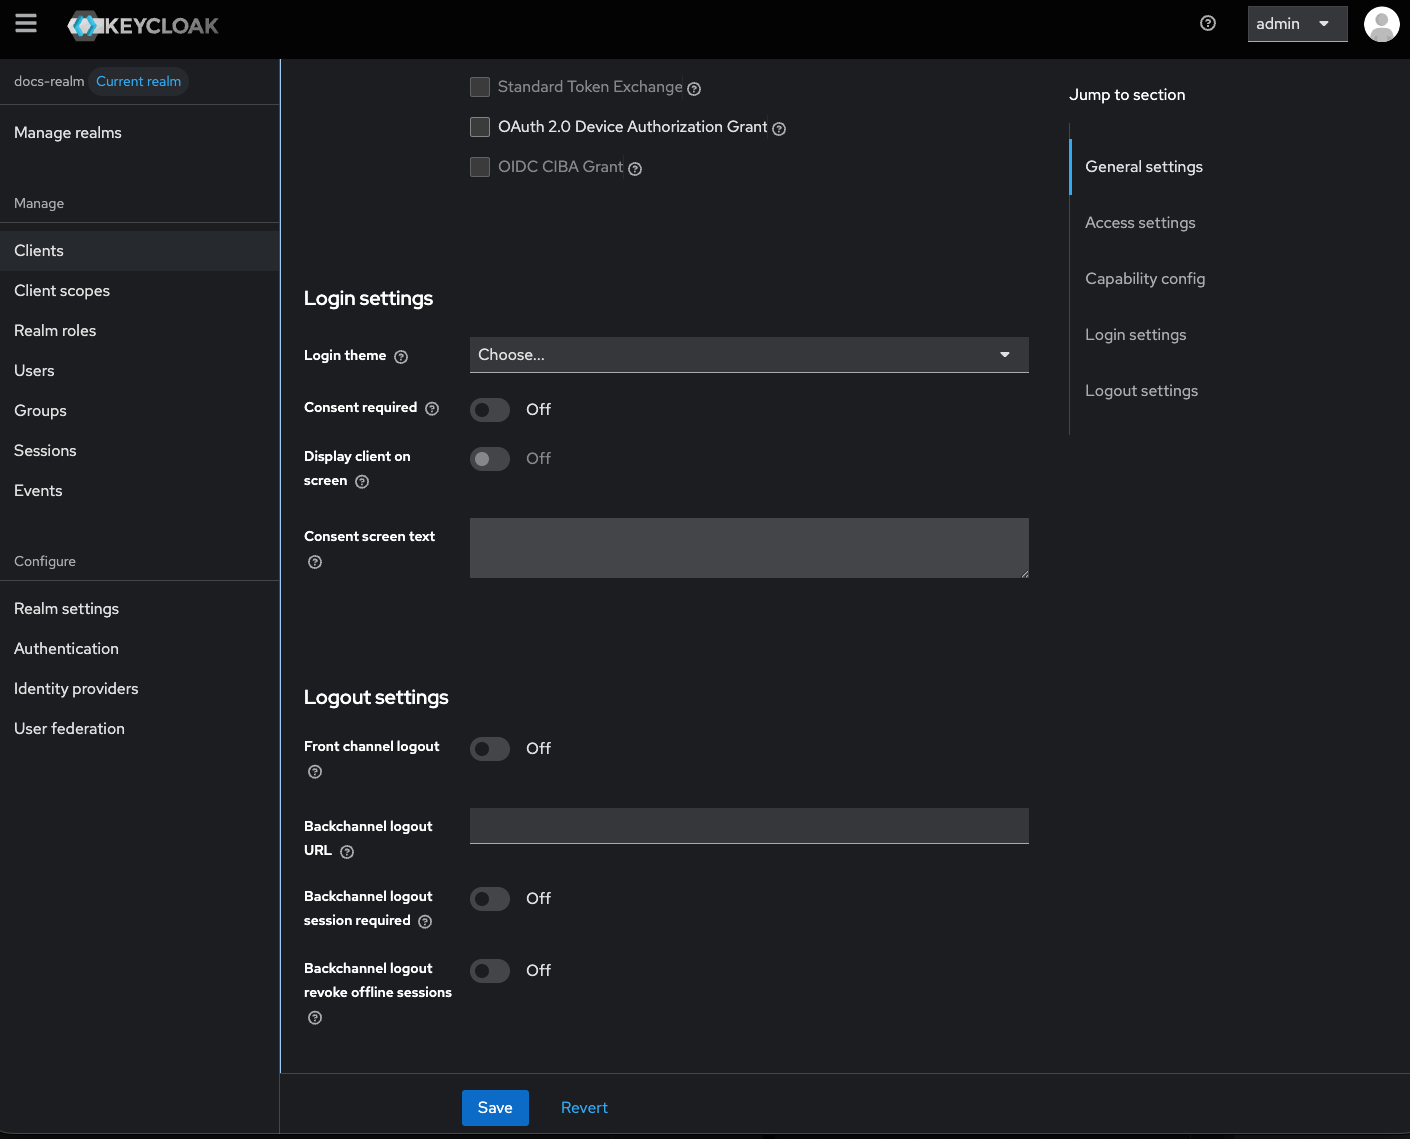Show help tooltip for Consent required
This screenshot has width=1410, height=1139.
click(432, 409)
